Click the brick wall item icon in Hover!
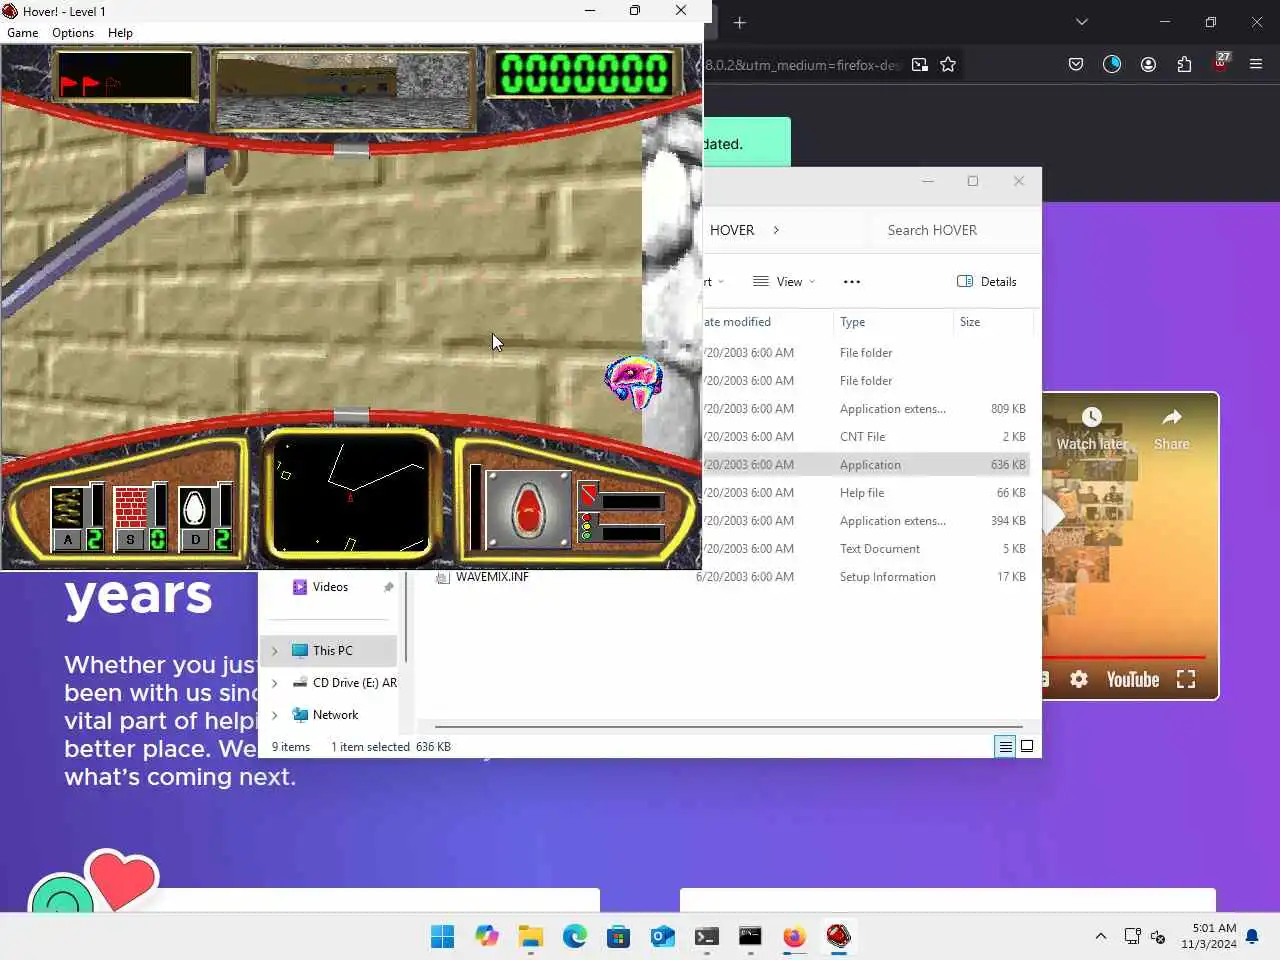This screenshot has width=1280, height=960. (130, 508)
